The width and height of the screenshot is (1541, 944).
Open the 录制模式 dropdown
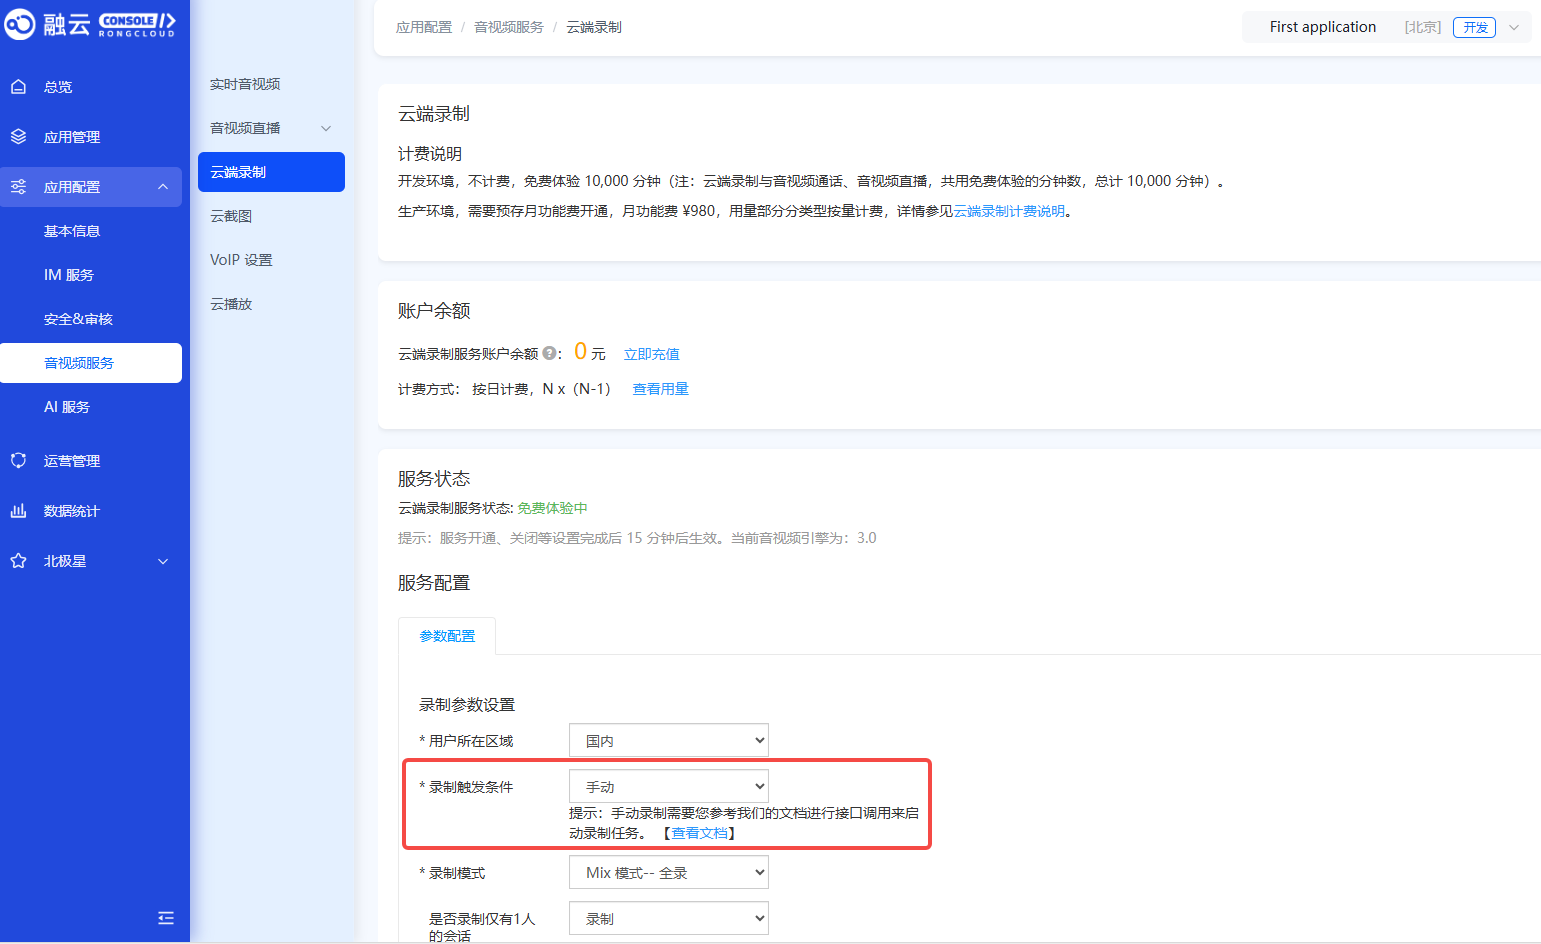[x=668, y=873]
